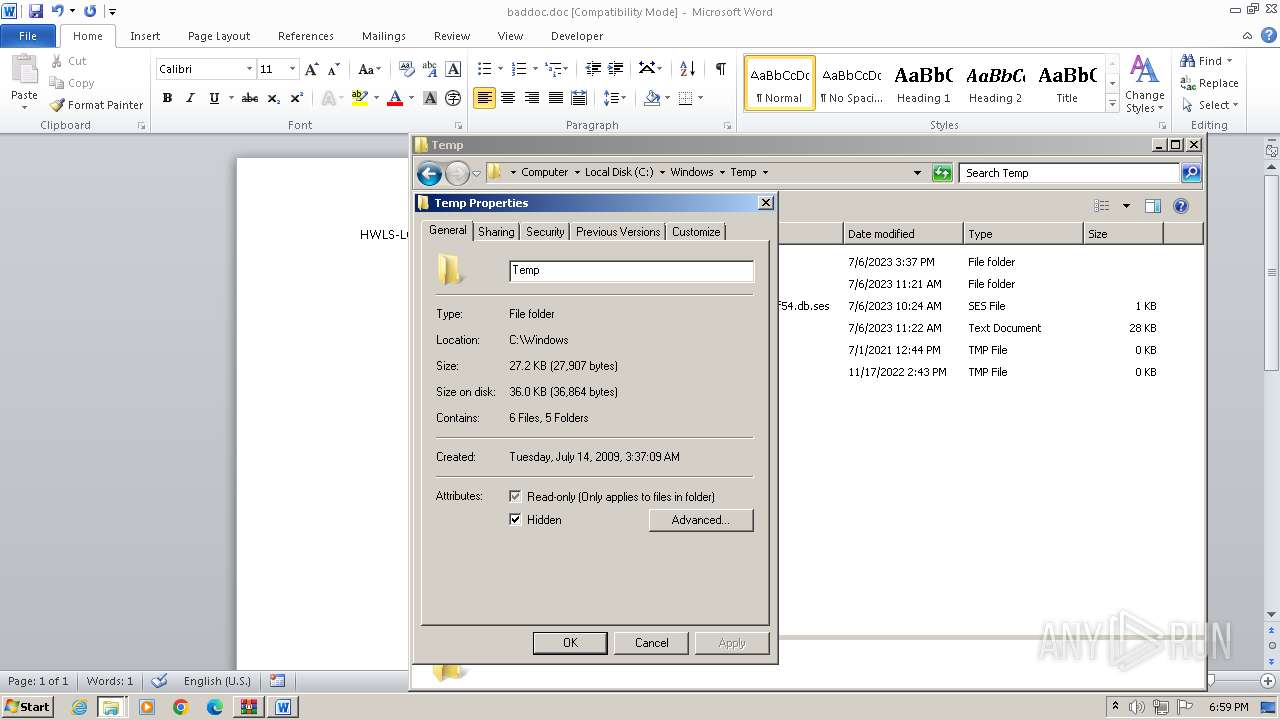Click the Search Temp input box
Screen dimensions: 1280x720
coord(1069,173)
